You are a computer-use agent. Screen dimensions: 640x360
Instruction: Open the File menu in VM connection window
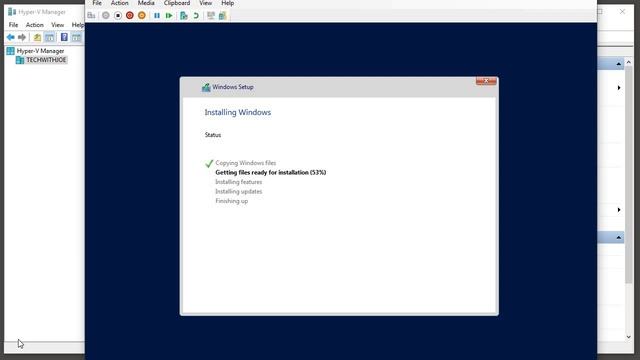tap(97, 3)
